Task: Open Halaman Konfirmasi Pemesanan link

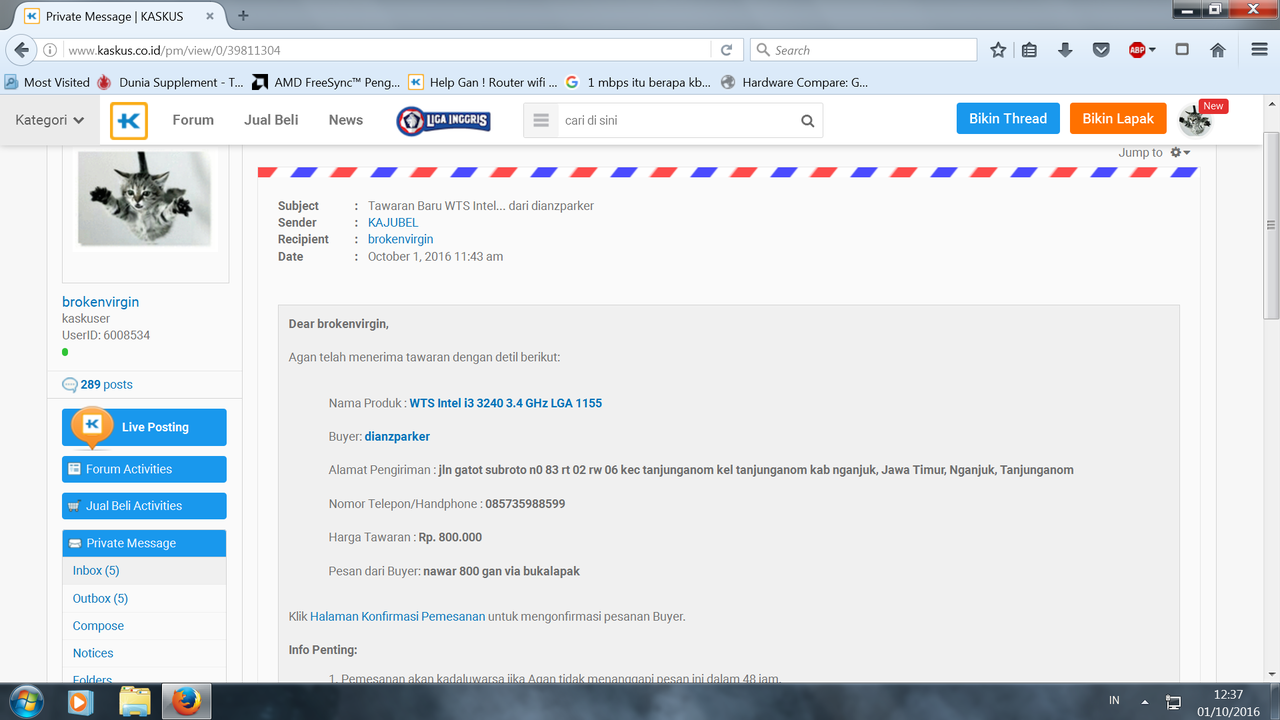Action: [397, 617]
